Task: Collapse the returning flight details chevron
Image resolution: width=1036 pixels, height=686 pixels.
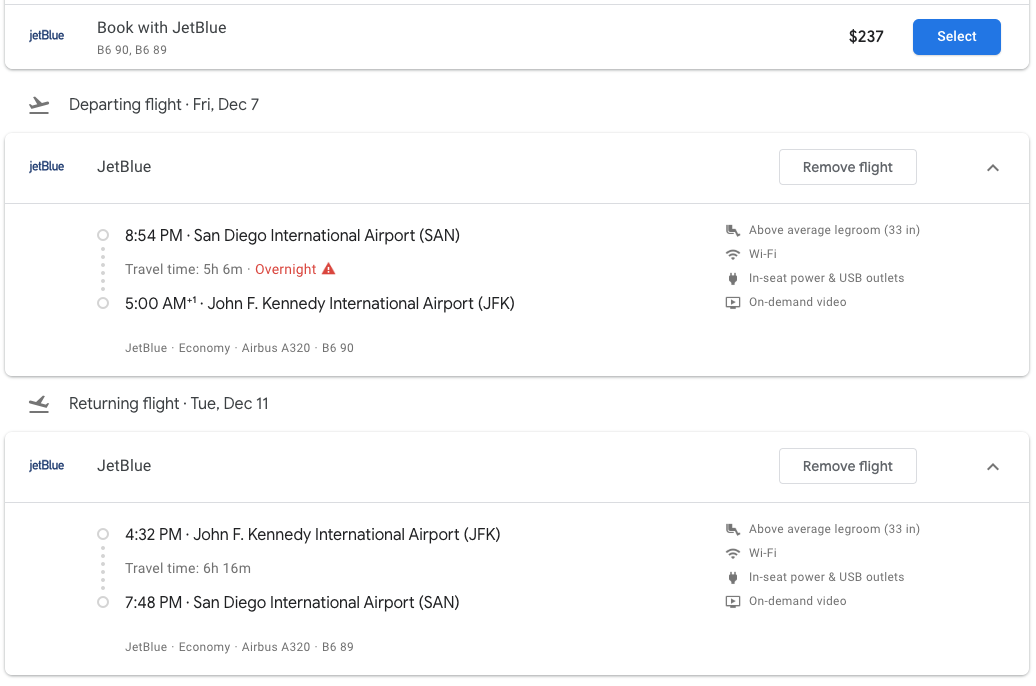Action: [993, 467]
